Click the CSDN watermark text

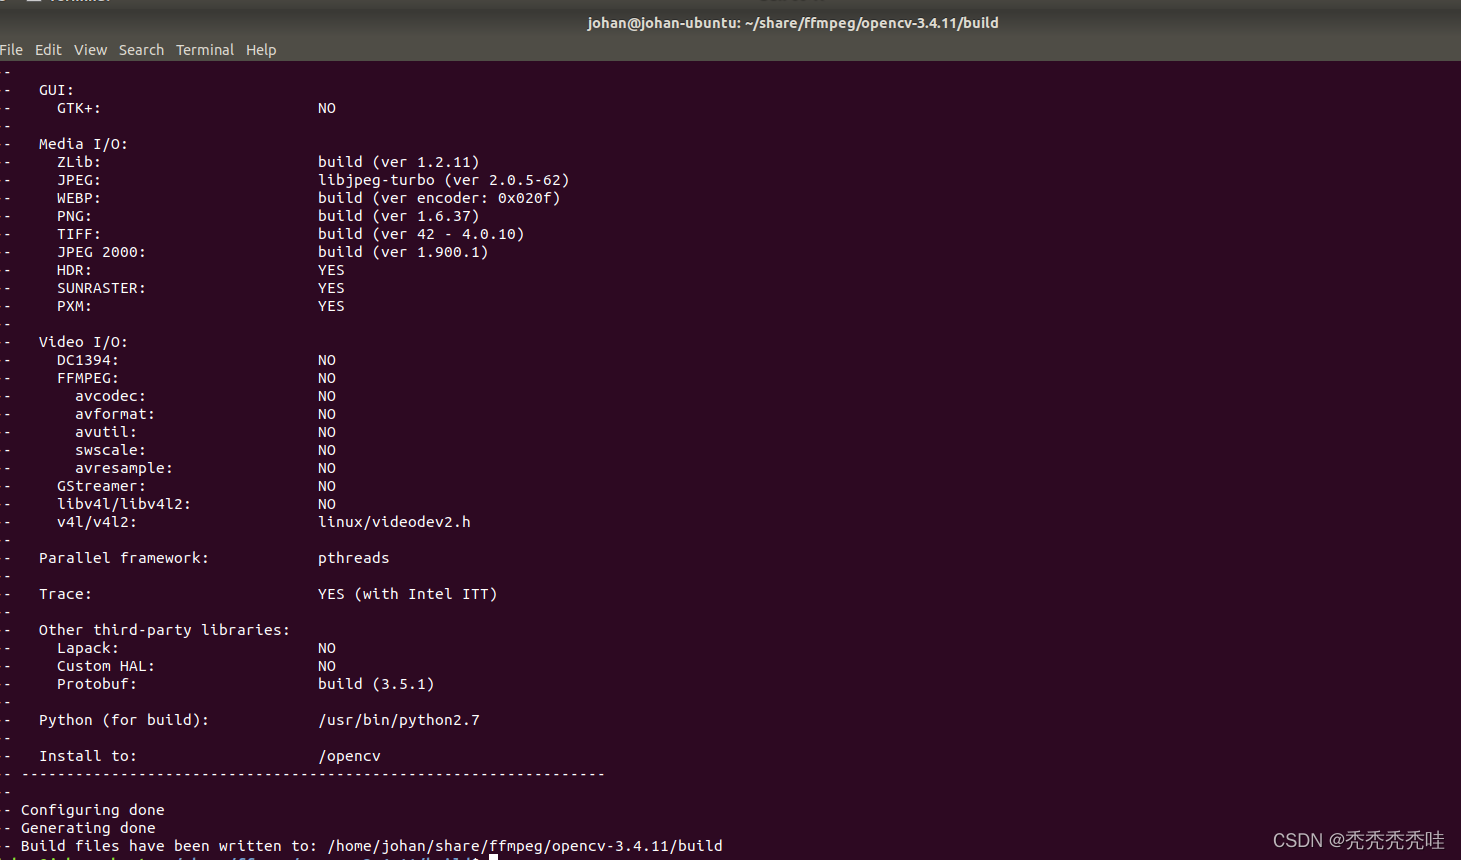pyautogui.click(x=1355, y=840)
